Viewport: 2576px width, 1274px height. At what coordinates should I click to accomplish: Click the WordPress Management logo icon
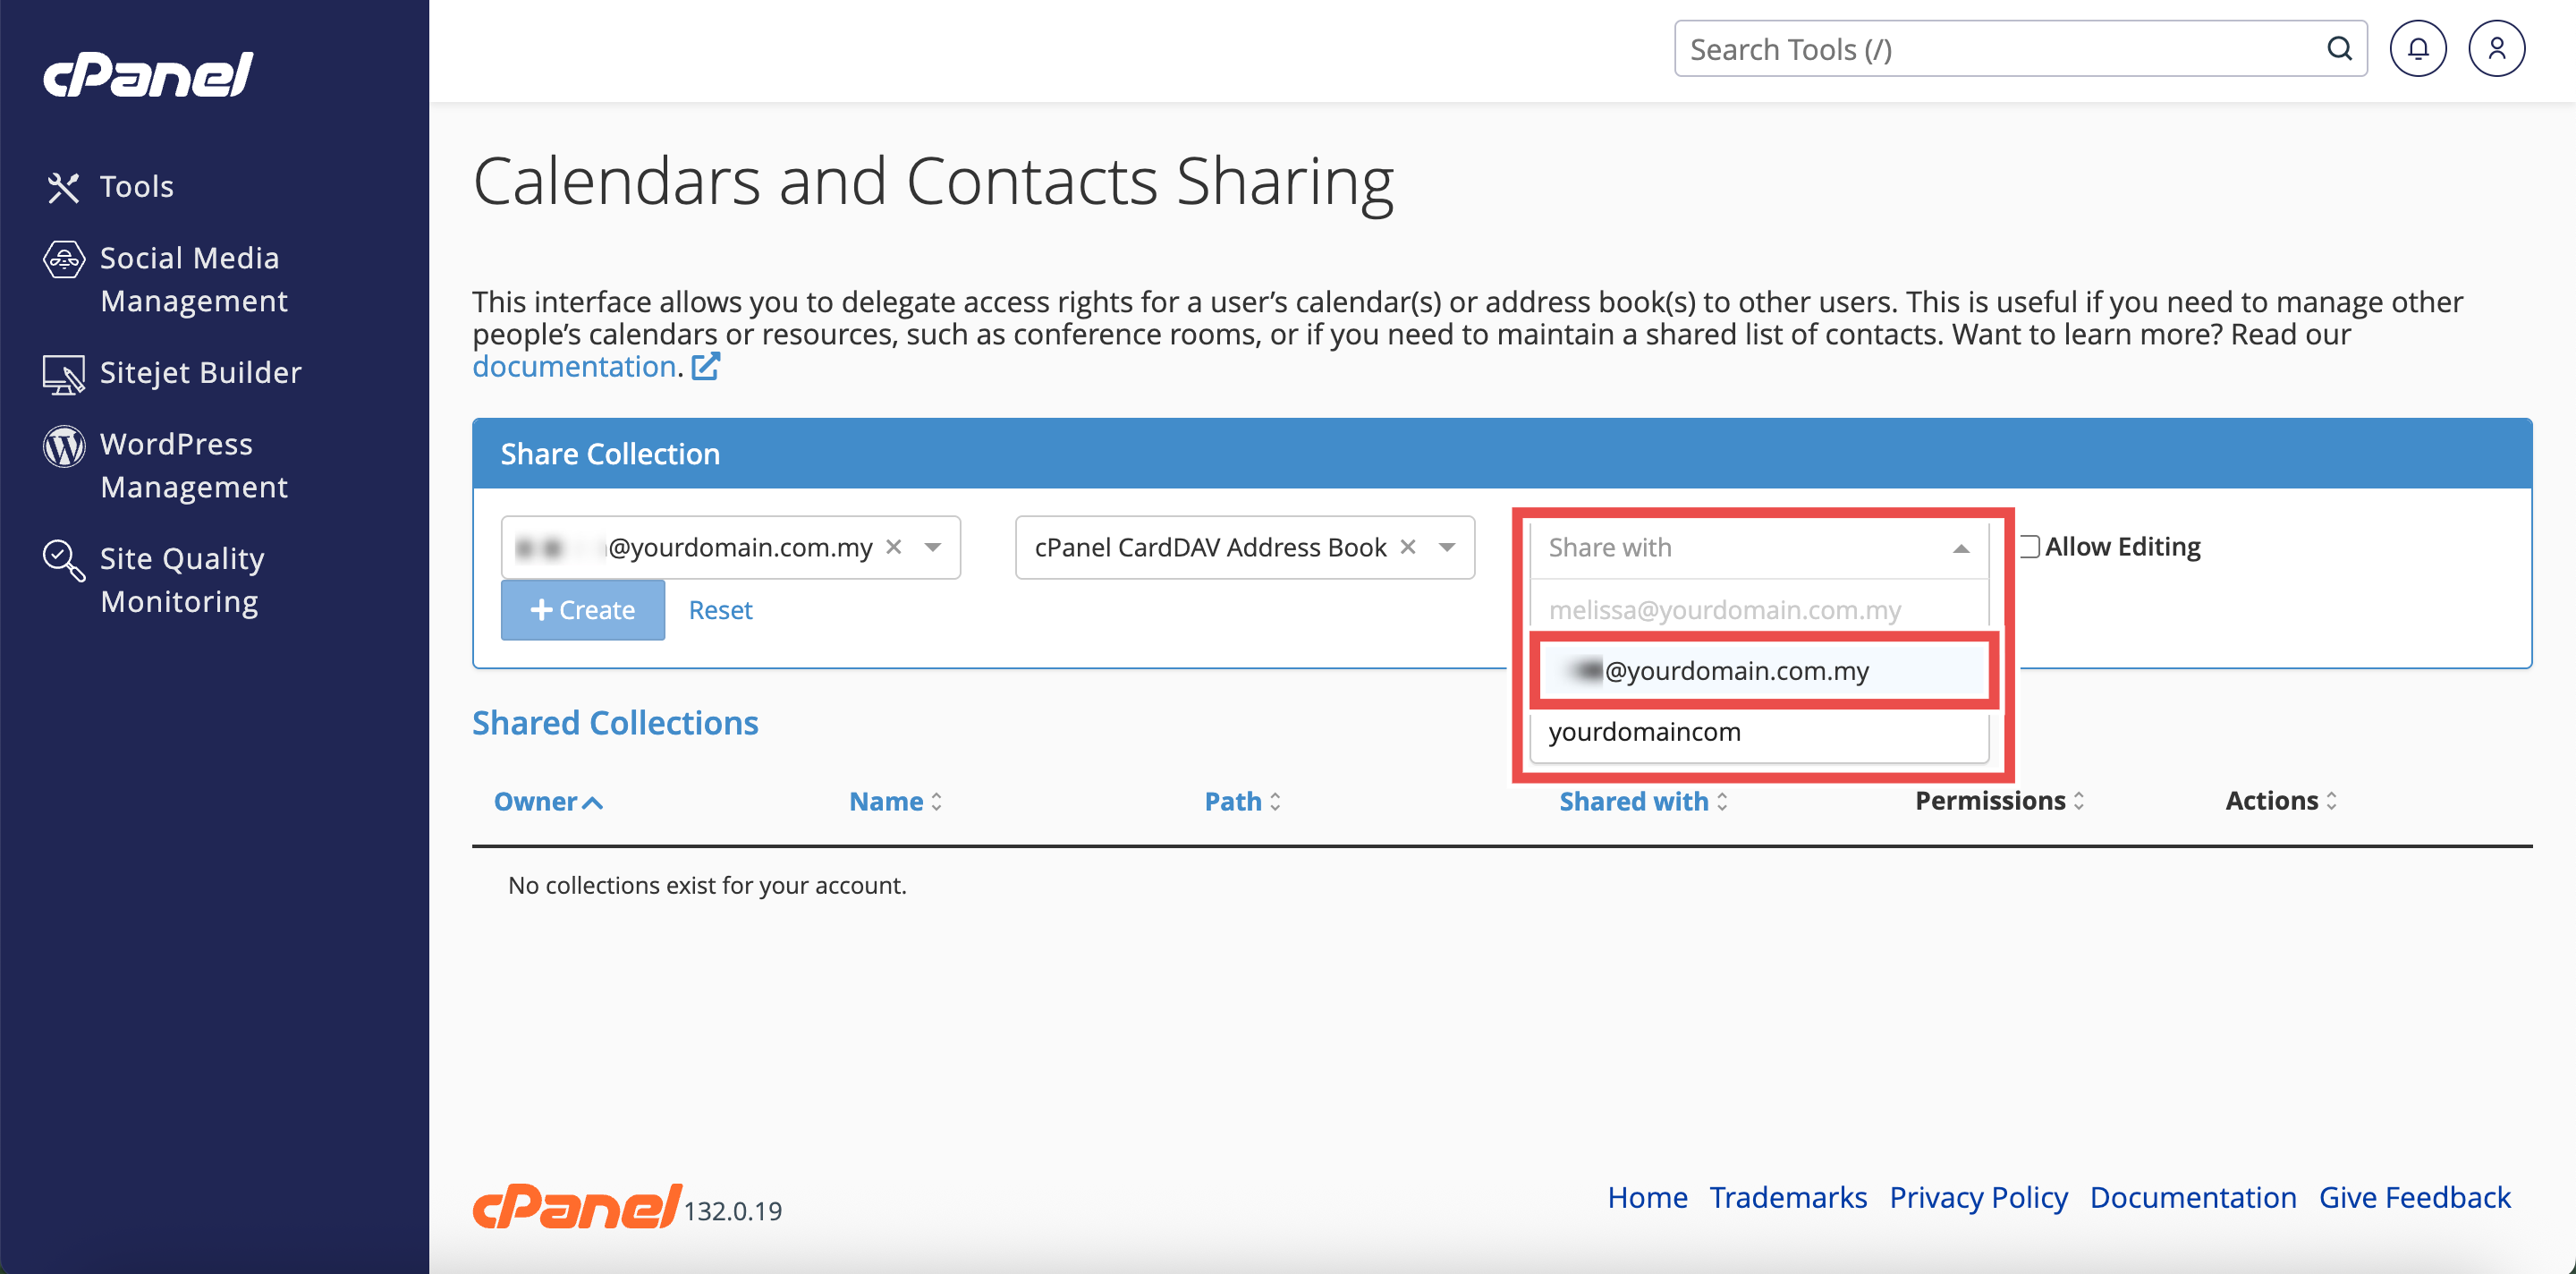point(64,446)
